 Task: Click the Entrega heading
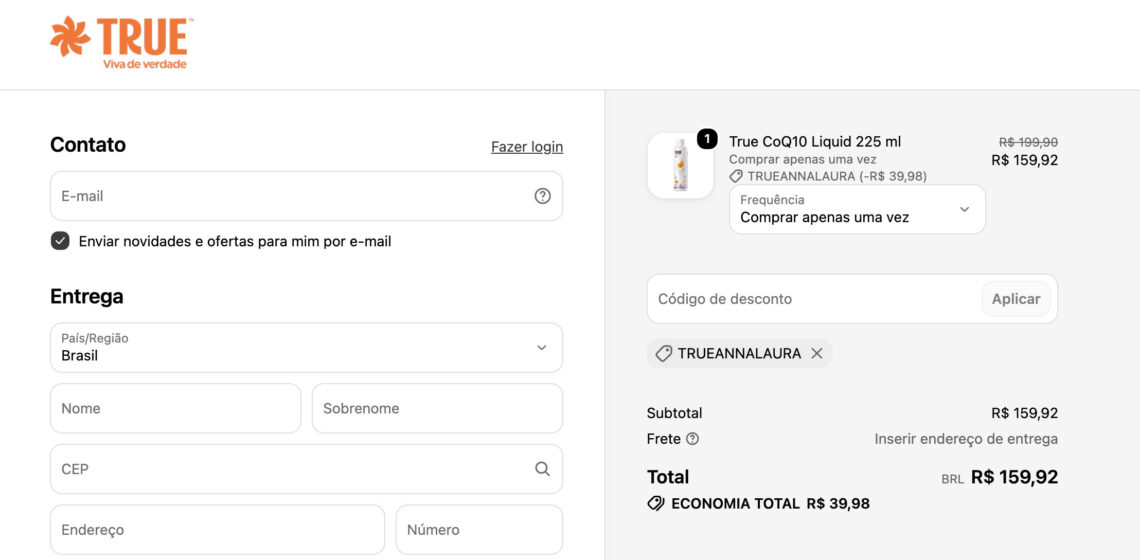coord(87,296)
